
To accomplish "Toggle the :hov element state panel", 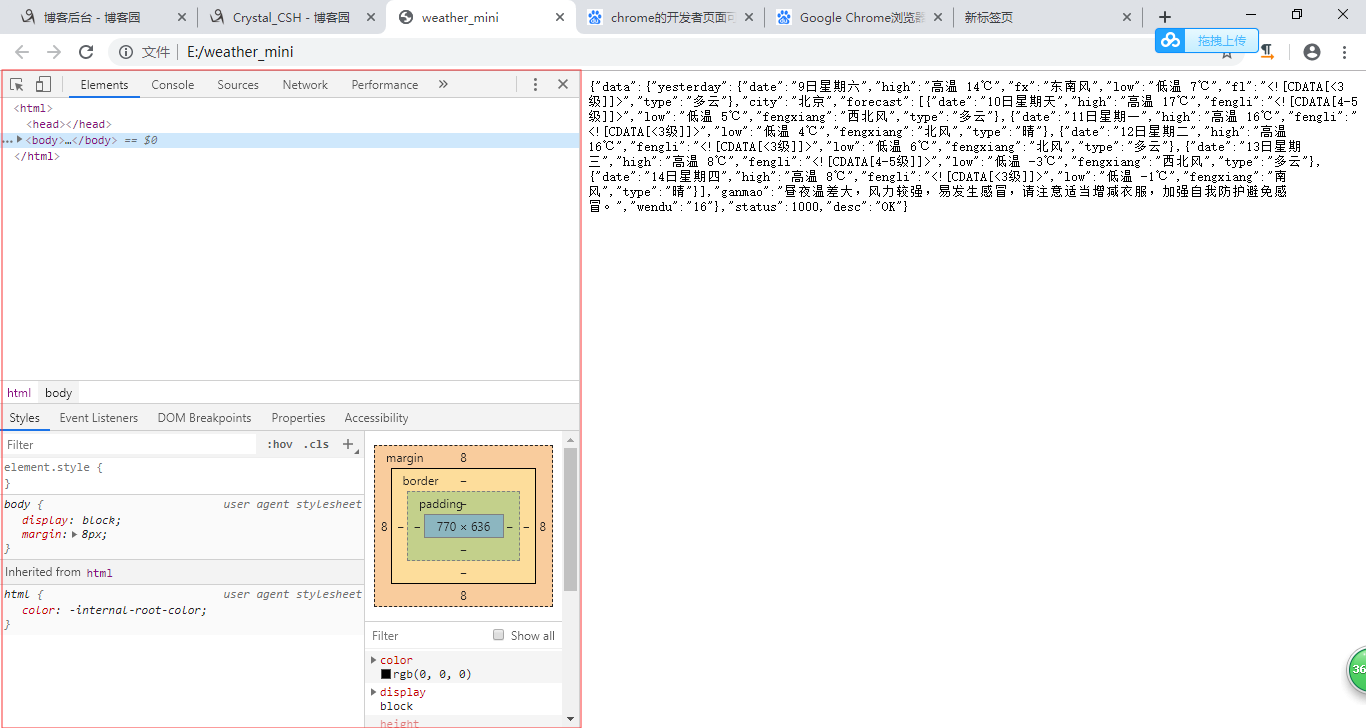I will [280, 445].
